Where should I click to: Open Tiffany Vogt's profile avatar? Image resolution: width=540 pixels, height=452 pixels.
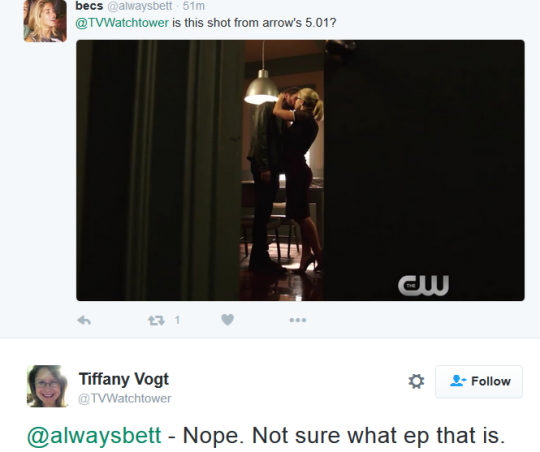click(47, 386)
